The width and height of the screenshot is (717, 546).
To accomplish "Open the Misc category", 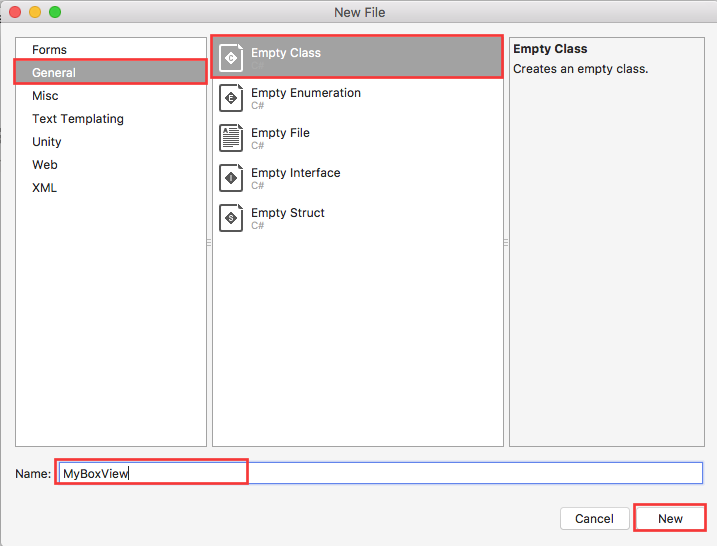I will 45,96.
